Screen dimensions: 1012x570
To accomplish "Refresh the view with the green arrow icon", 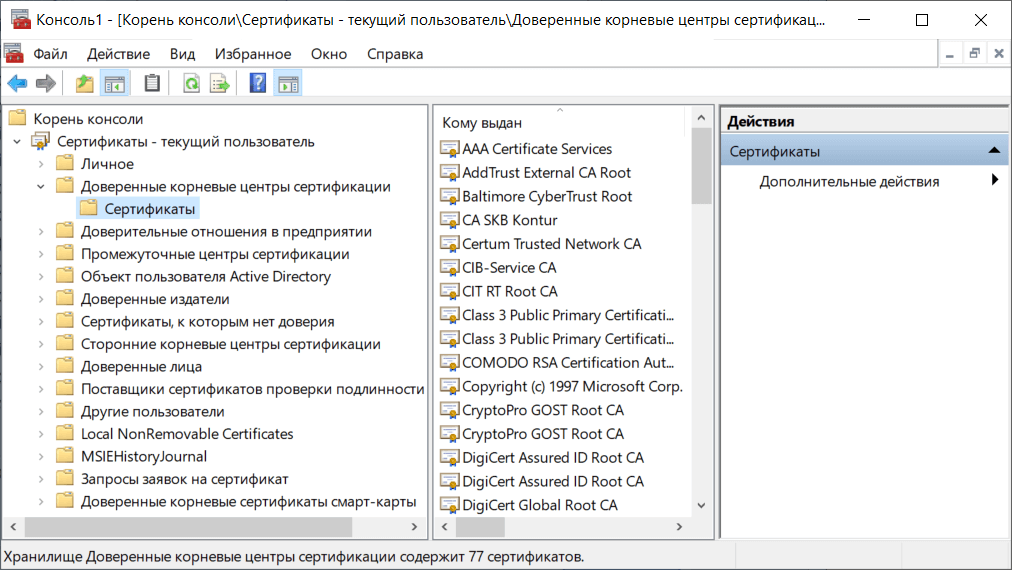I will [191, 84].
